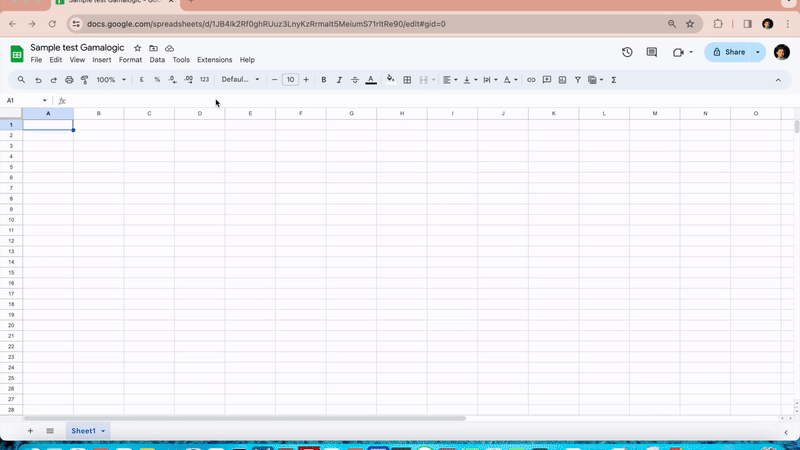The image size is (800, 450).
Task: Toggle strikethrough formatting
Action: (355, 80)
